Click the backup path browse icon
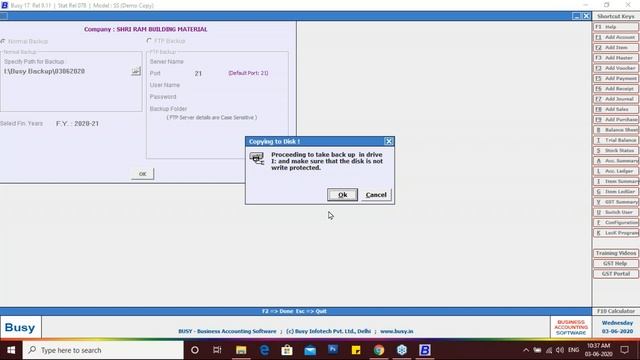The height and width of the screenshot is (360, 640). coord(136,71)
